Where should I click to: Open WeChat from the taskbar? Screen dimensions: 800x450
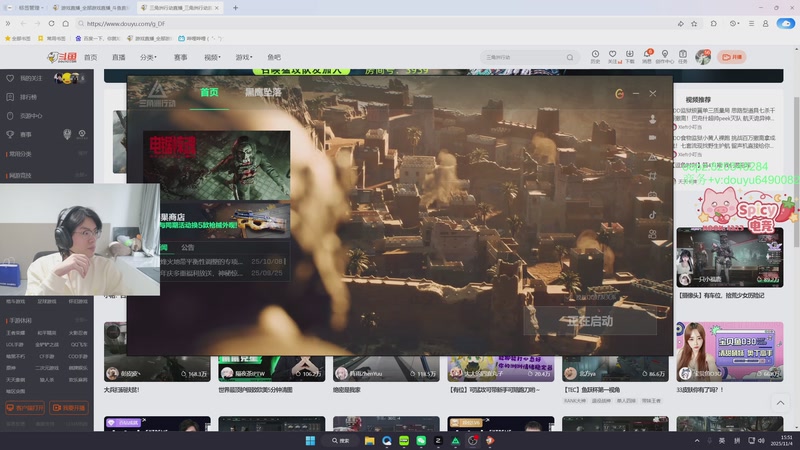421,440
